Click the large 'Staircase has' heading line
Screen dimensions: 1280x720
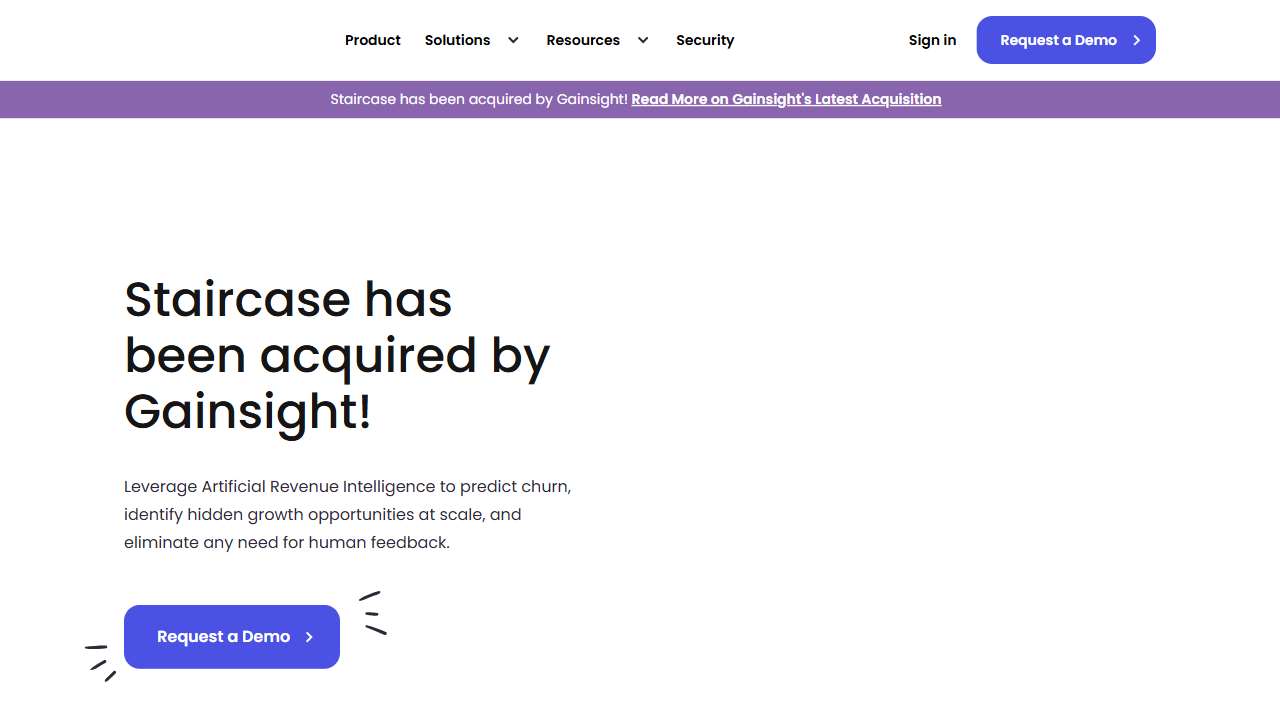(288, 299)
